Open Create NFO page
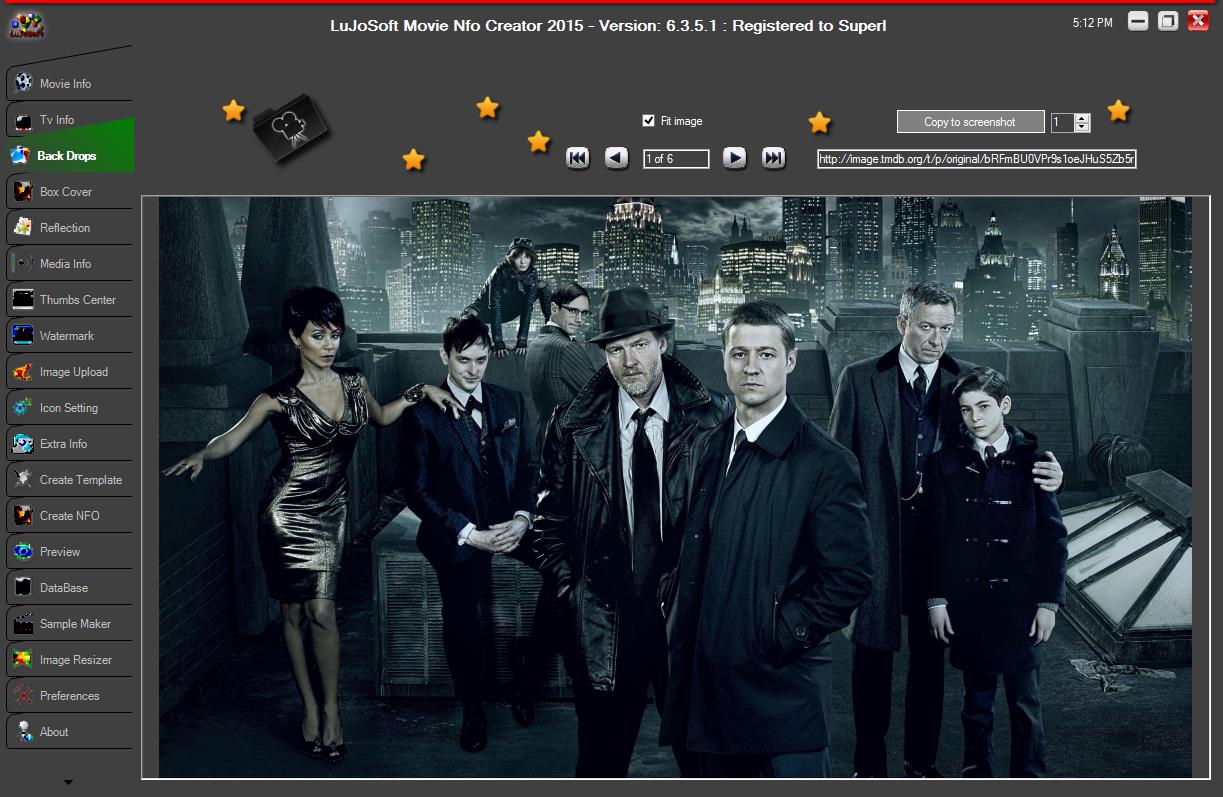This screenshot has height=797, width=1223. [69, 515]
